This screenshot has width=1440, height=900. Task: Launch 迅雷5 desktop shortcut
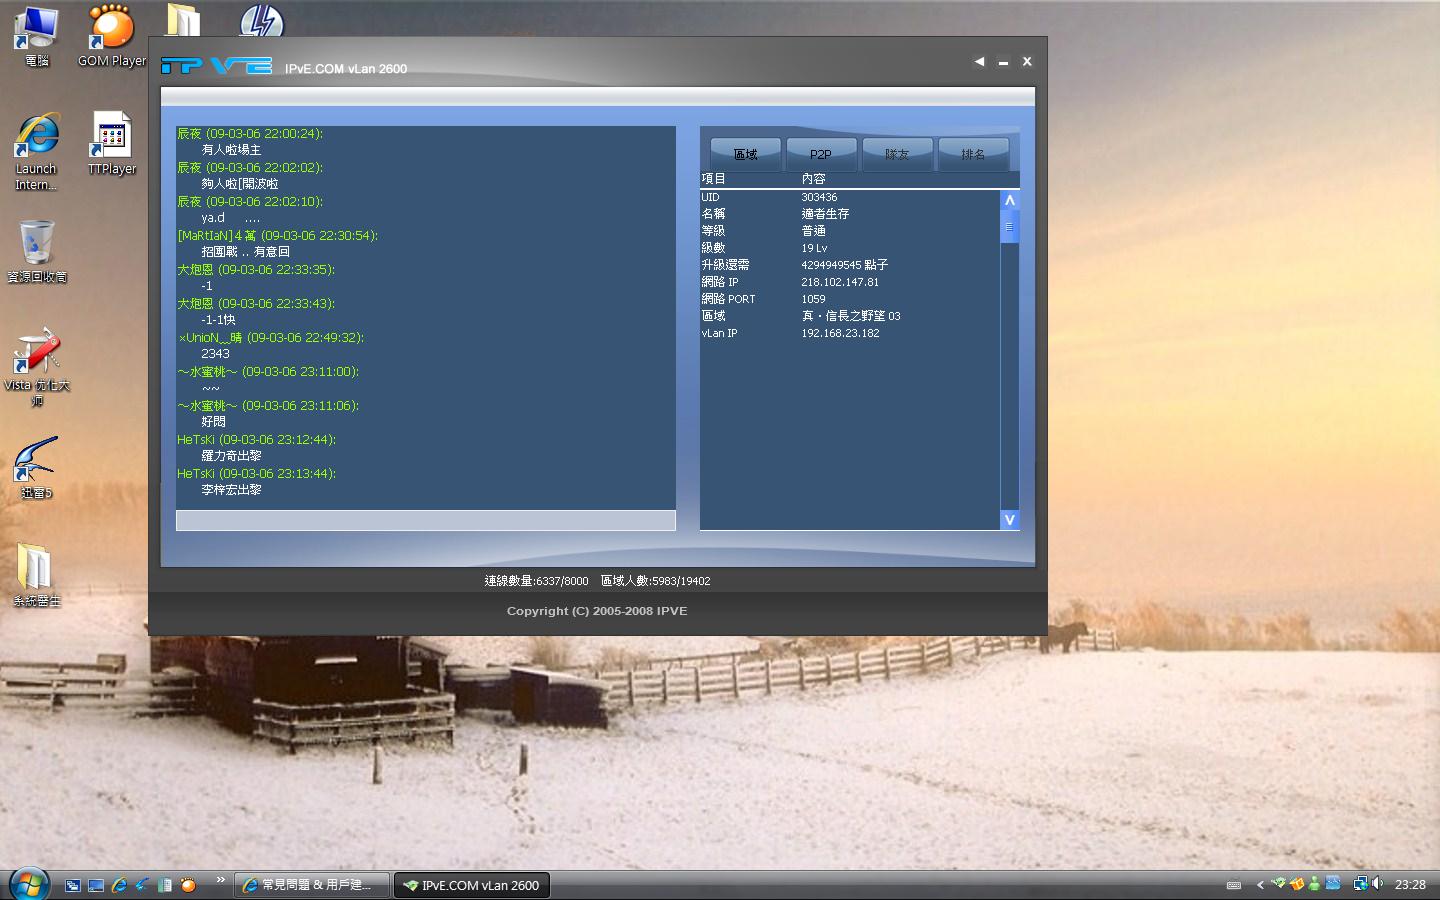click(36, 467)
